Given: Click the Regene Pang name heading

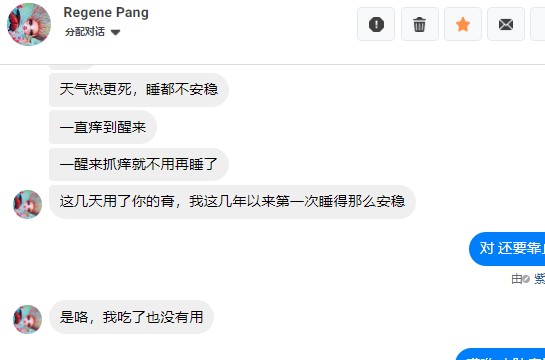Looking at the screenshot, I should 106,13.
